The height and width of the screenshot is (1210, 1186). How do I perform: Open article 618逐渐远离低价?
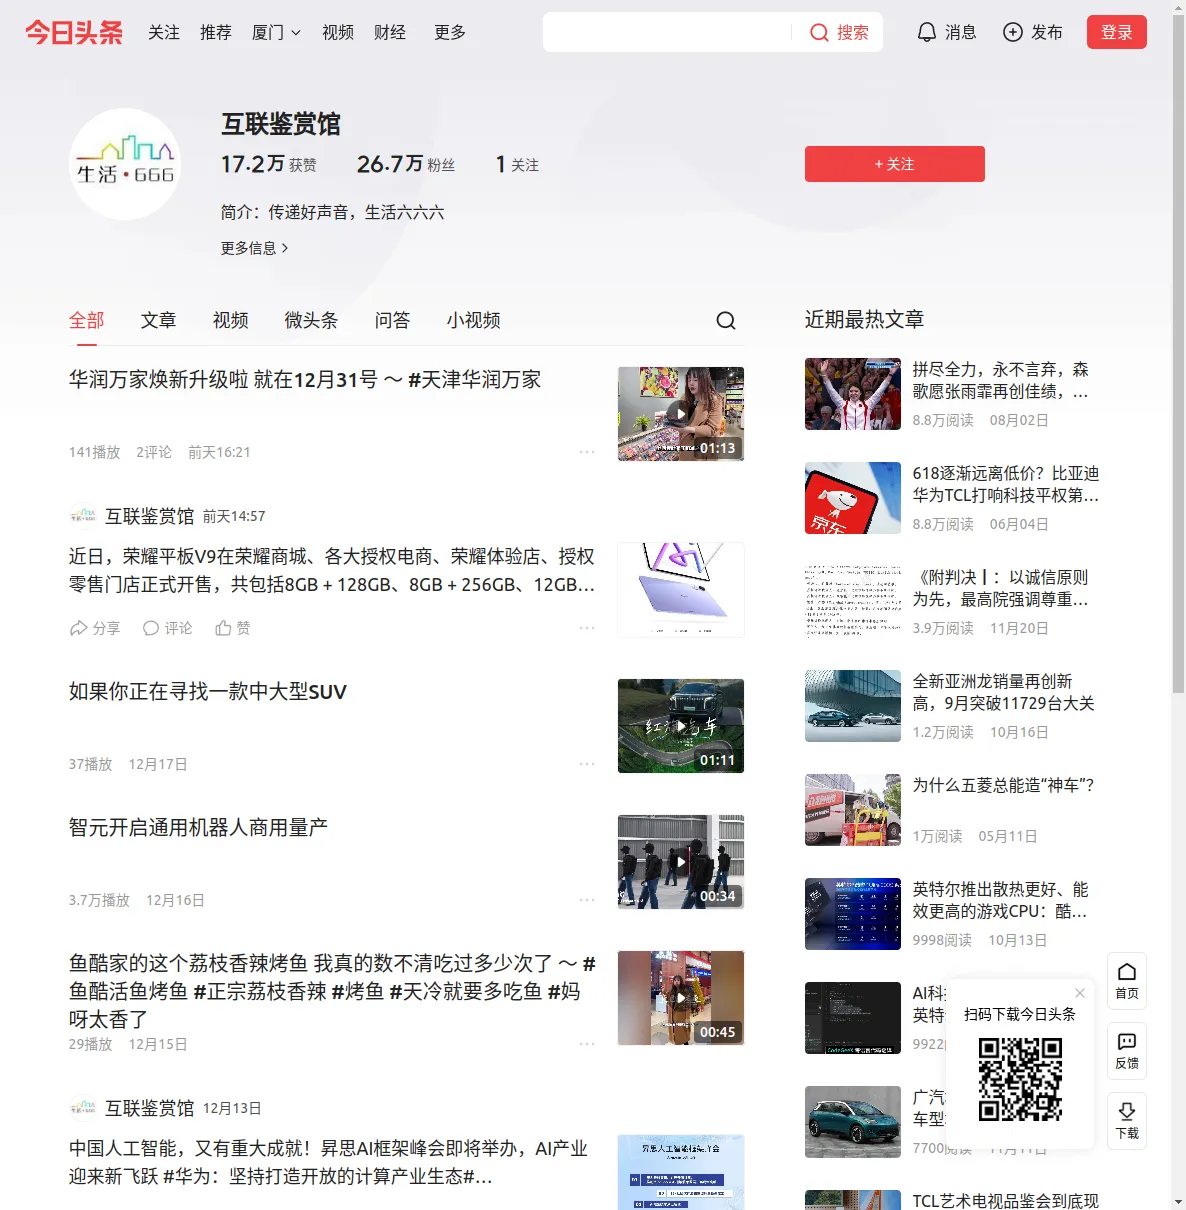tap(1006, 485)
